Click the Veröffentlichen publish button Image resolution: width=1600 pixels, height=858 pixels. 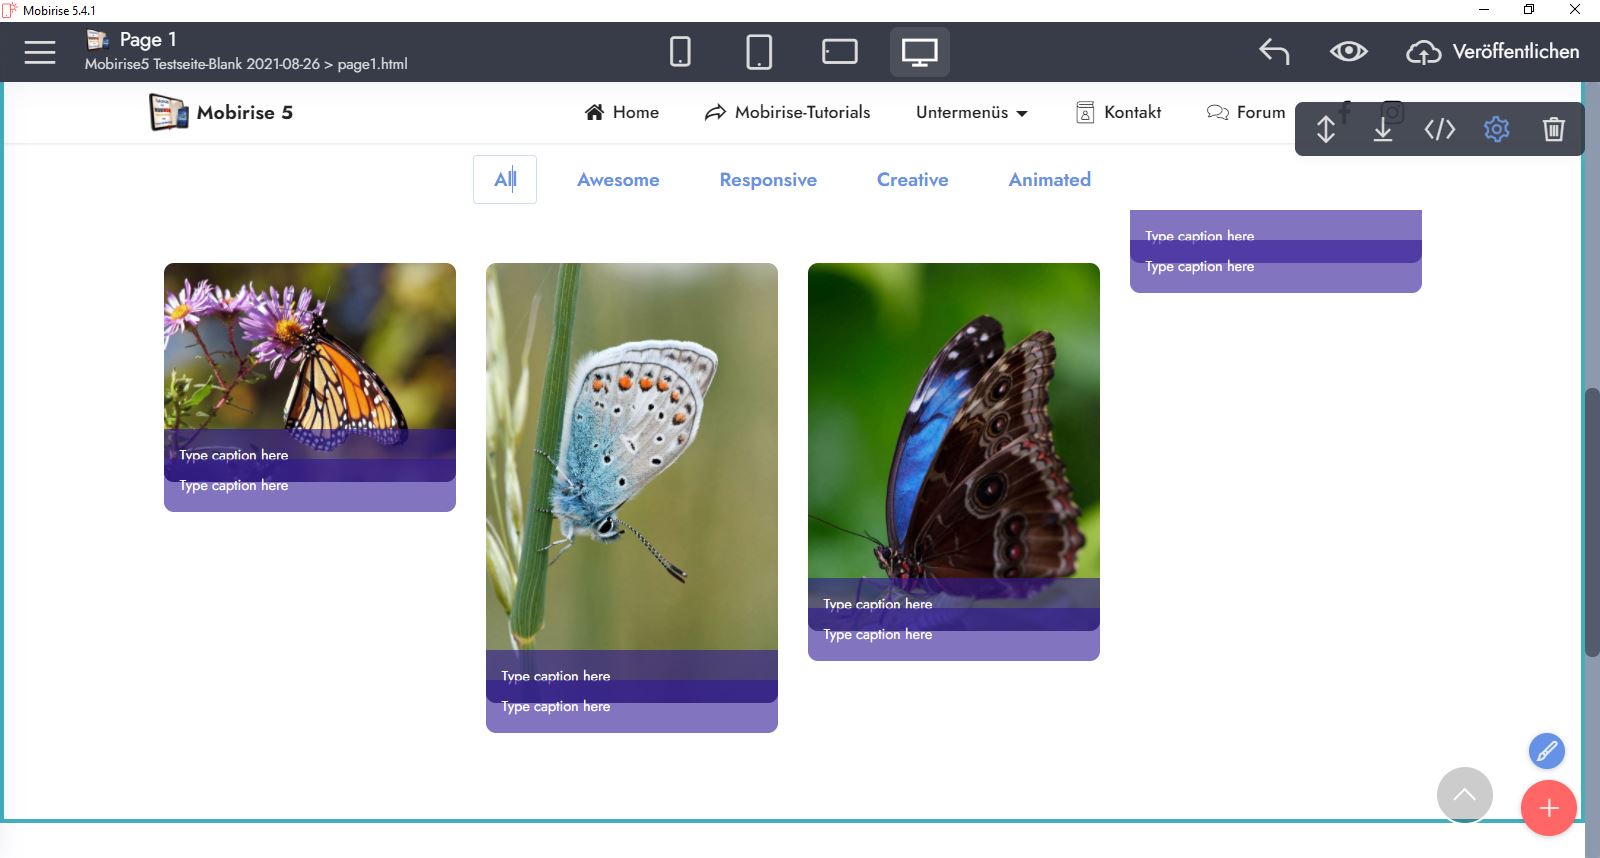coord(1493,52)
